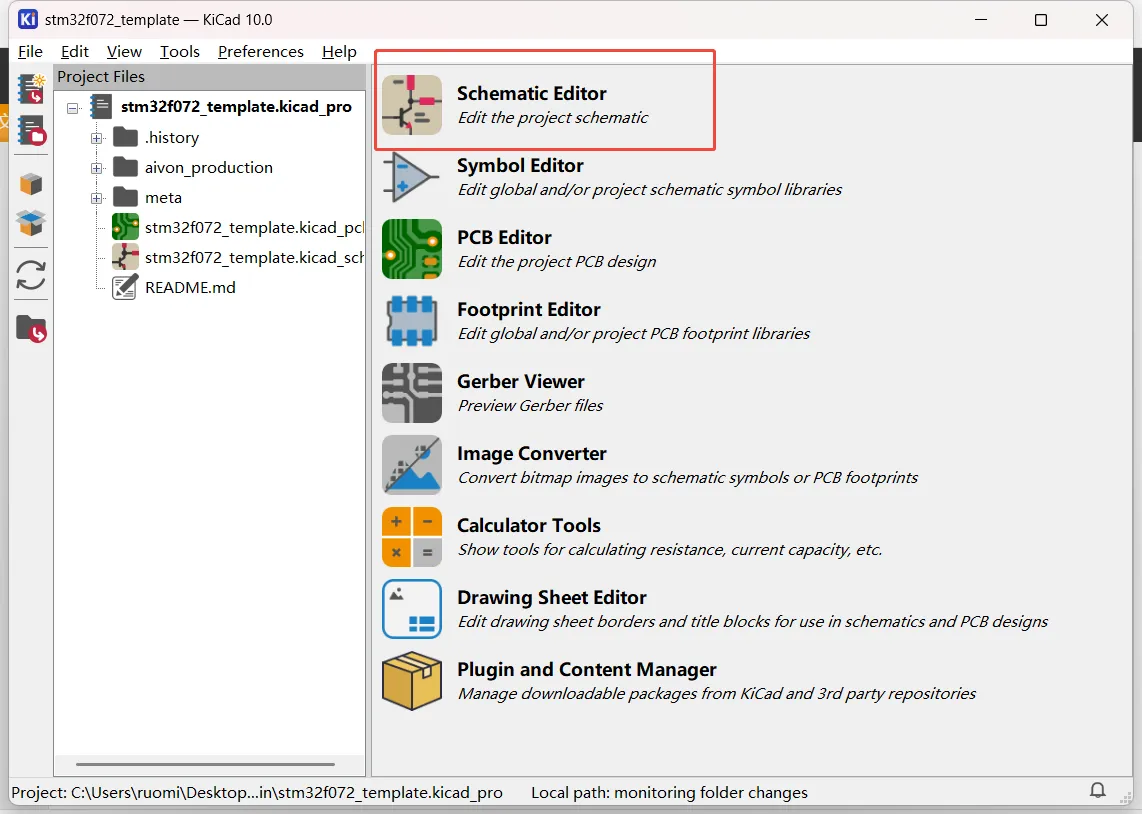The image size is (1142, 814).
Task: Close the KiCad window
Action: [1102, 20]
